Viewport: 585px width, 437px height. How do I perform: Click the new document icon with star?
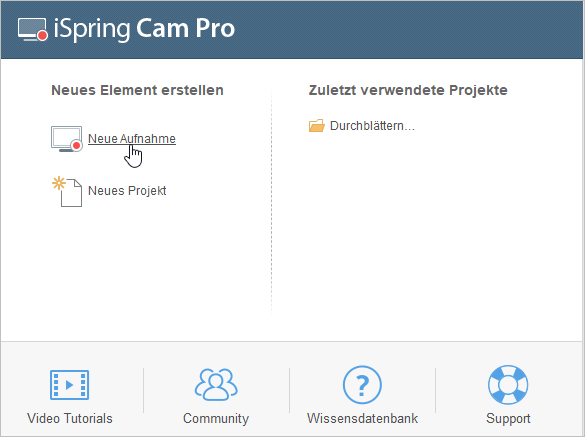(x=67, y=192)
